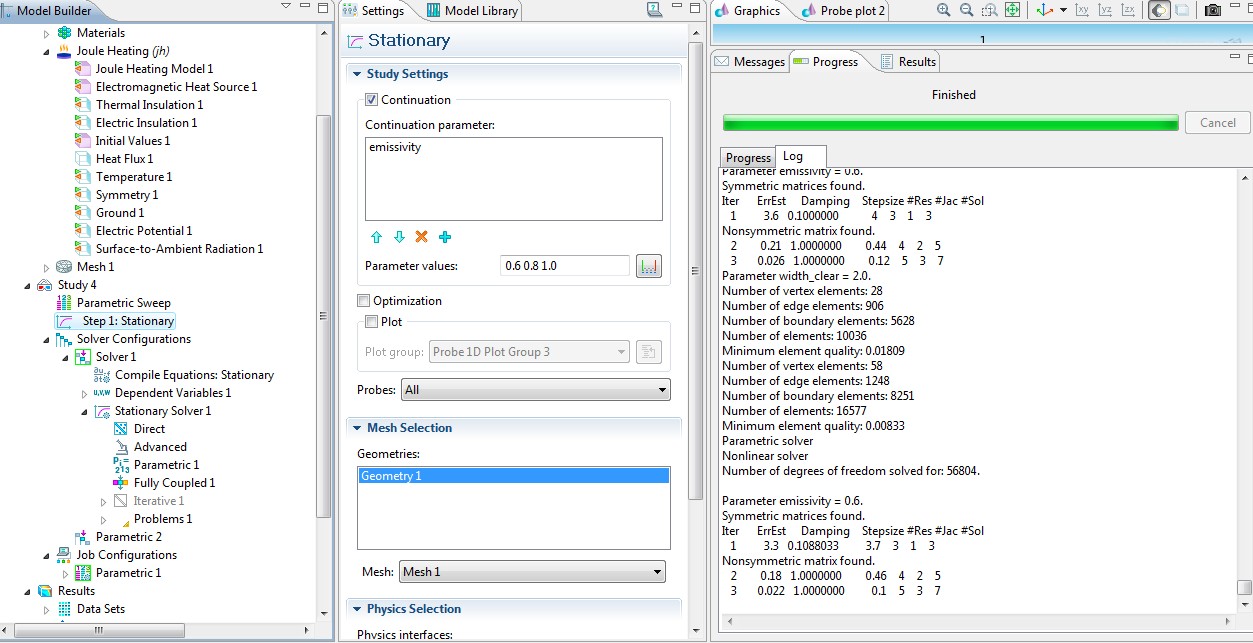Add a continuation parameter with plus icon
The height and width of the screenshot is (643, 1253).
coord(445,237)
